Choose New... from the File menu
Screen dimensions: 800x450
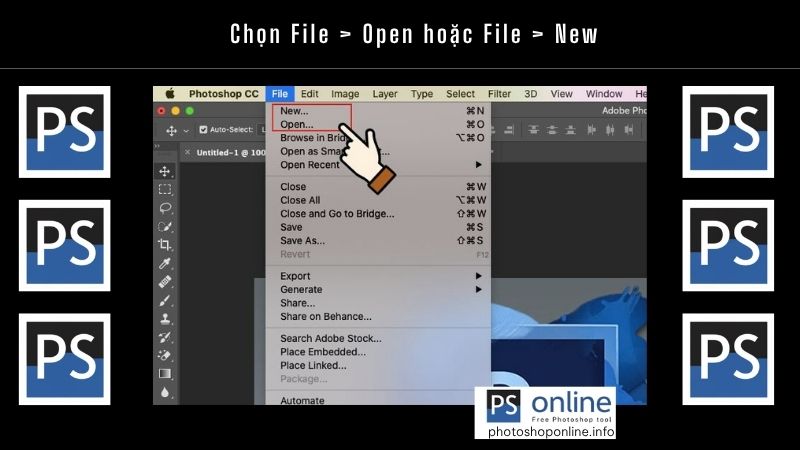point(378,111)
